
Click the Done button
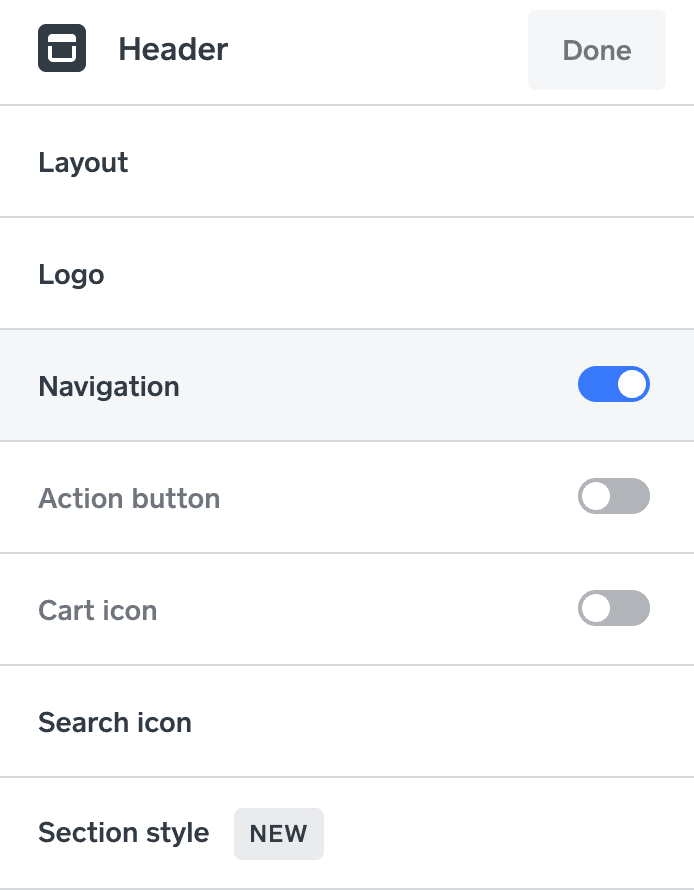click(x=596, y=50)
